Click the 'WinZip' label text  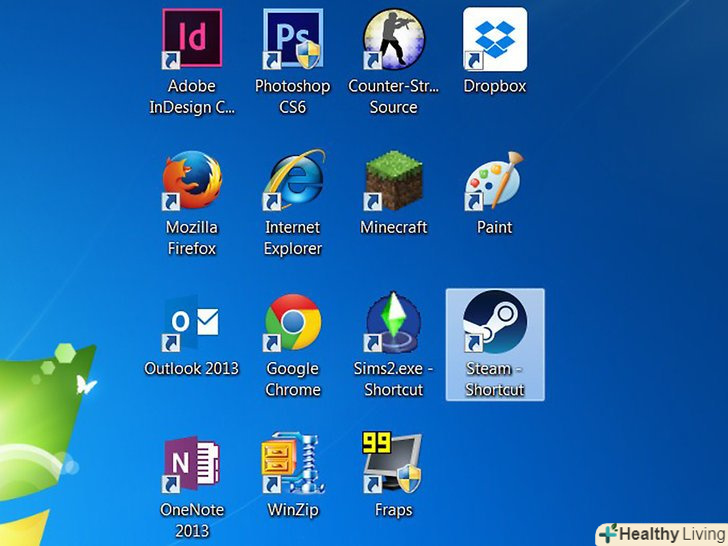click(x=293, y=510)
